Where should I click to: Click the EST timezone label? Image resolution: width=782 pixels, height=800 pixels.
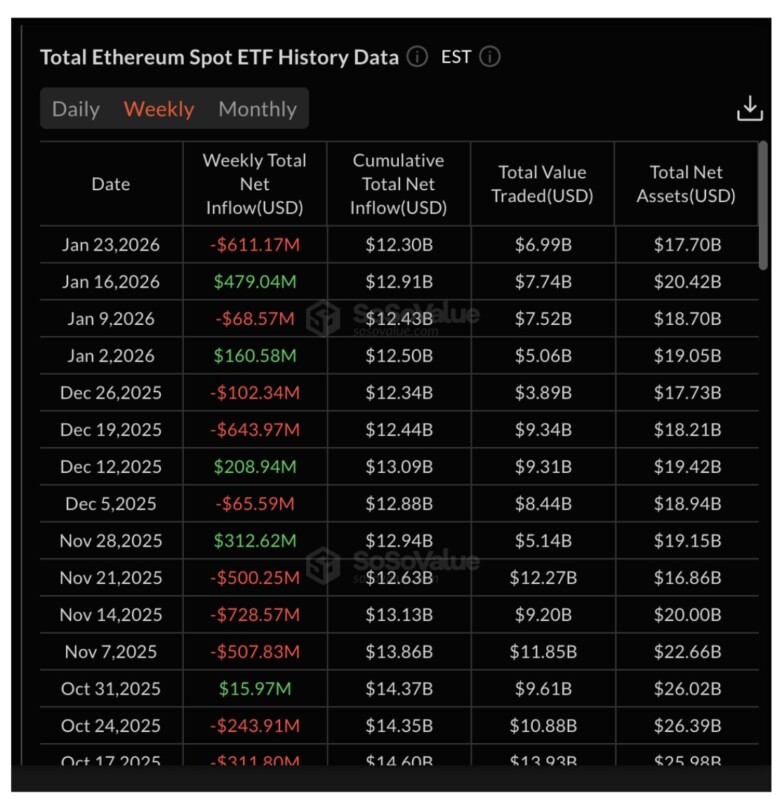pyautogui.click(x=456, y=57)
